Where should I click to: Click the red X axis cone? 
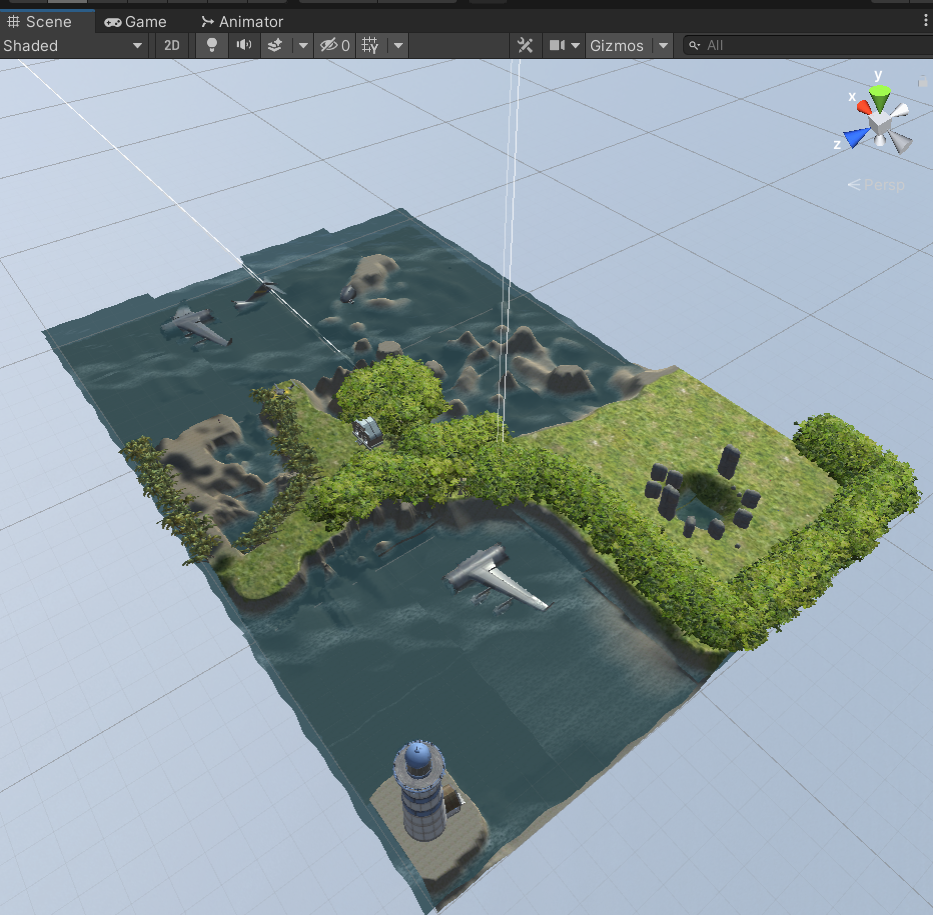click(x=864, y=107)
